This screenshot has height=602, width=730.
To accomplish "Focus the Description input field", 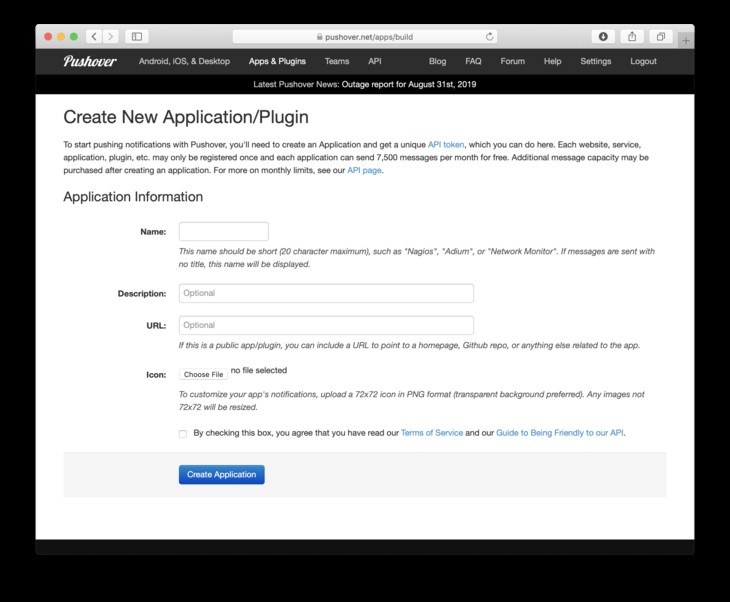I will click(326, 293).
